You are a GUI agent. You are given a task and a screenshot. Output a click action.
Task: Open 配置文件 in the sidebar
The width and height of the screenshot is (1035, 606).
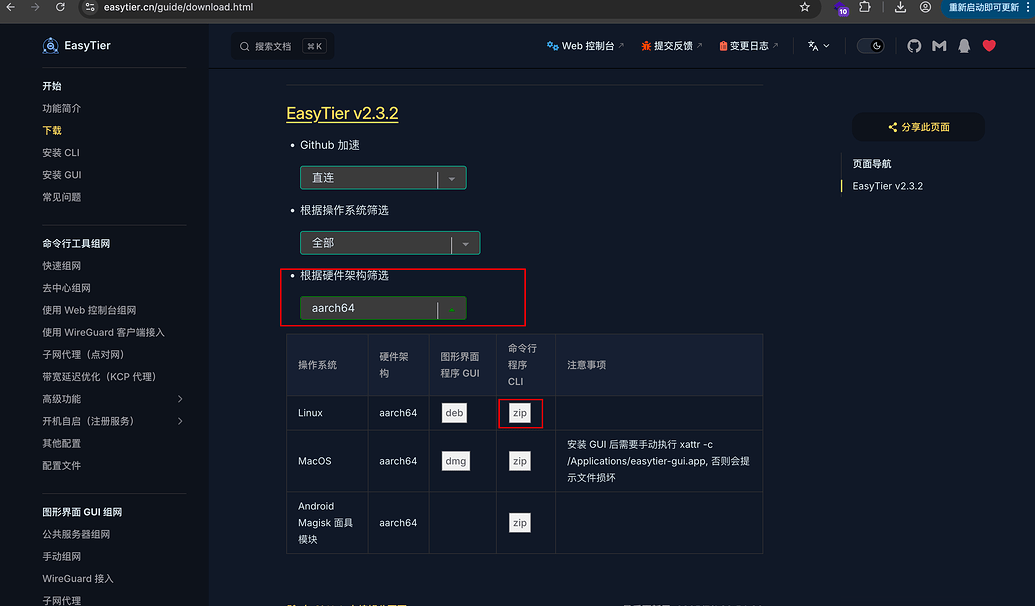tap(61, 465)
